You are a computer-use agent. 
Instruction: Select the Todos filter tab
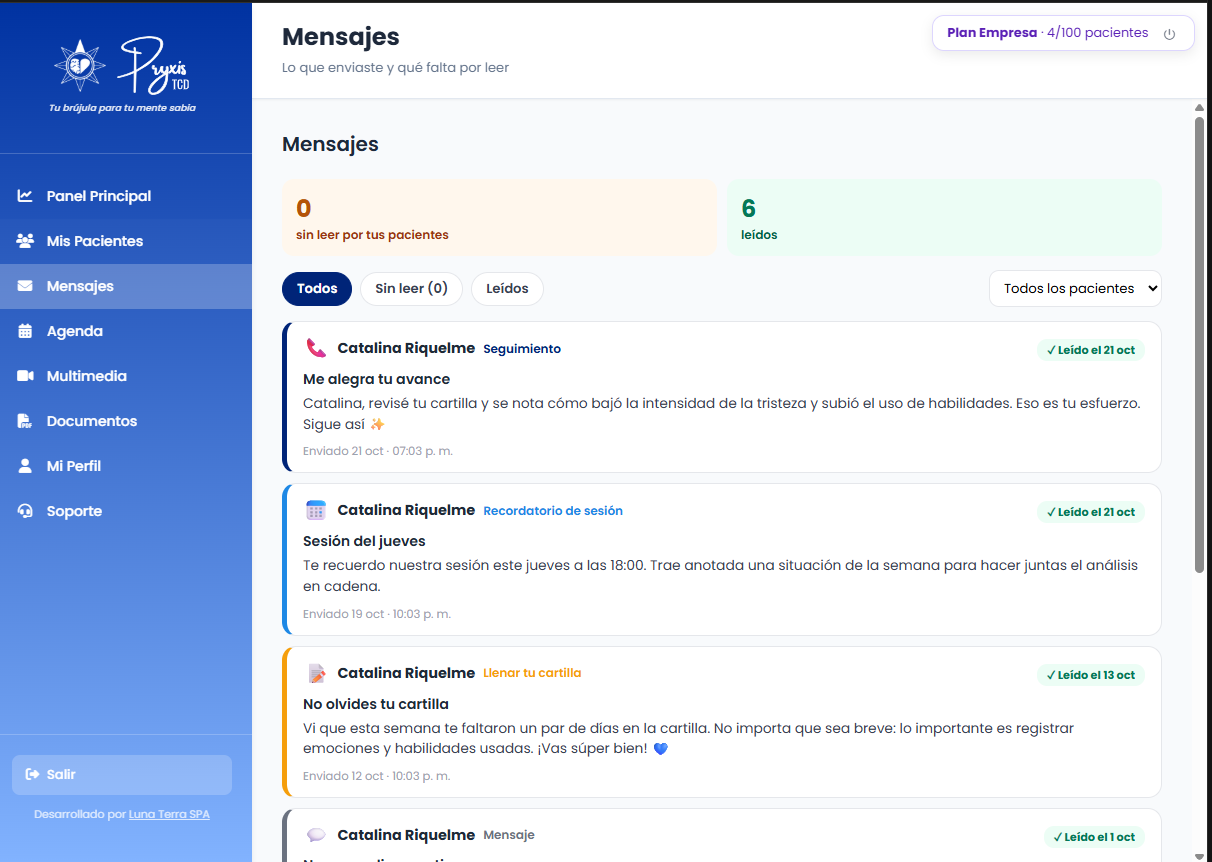click(x=317, y=289)
